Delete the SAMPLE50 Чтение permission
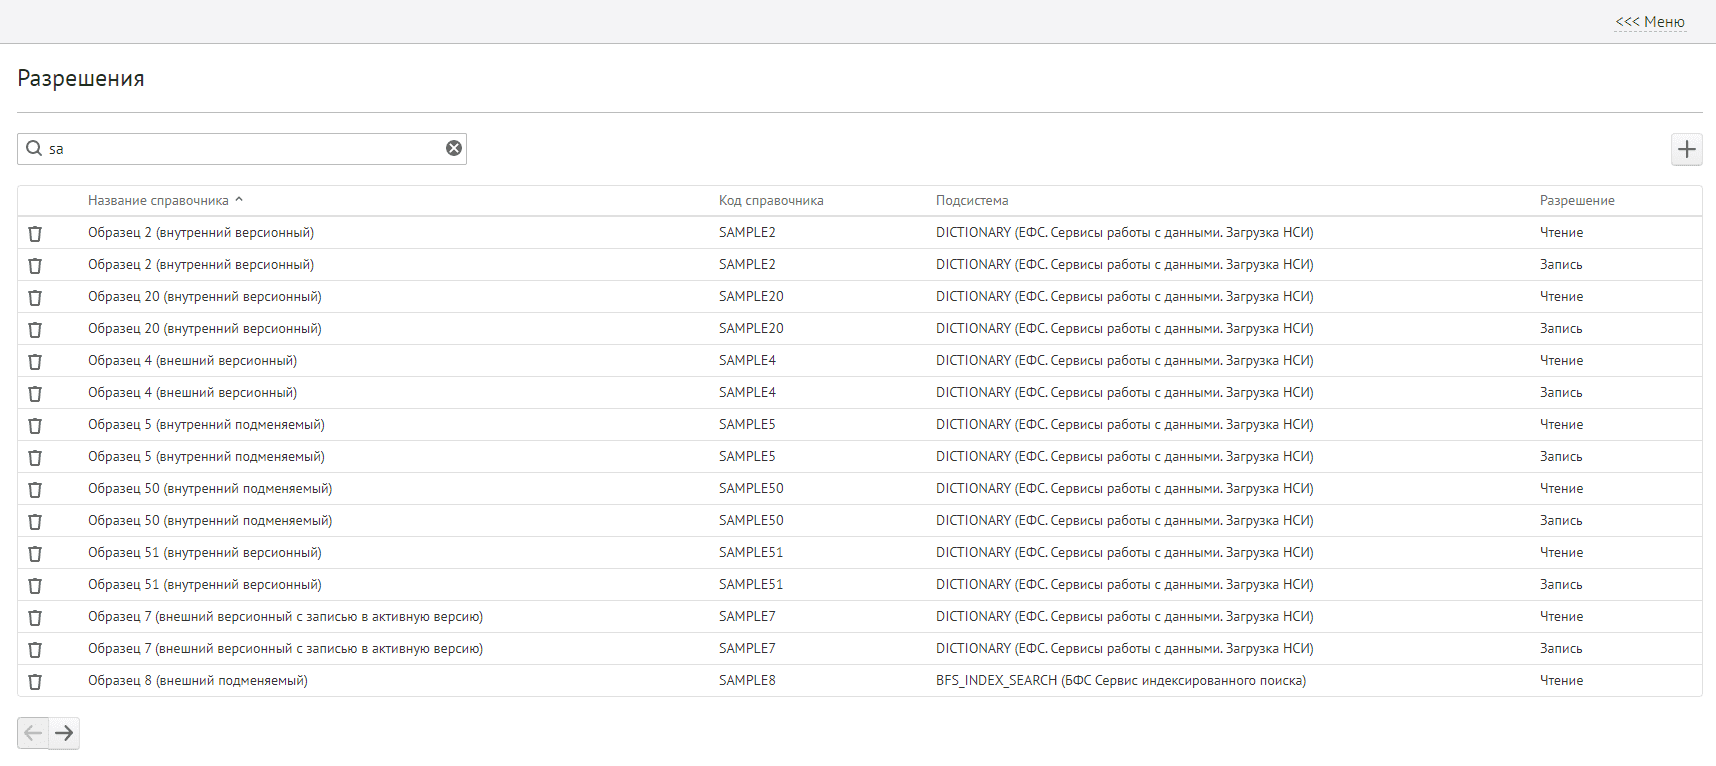The width and height of the screenshot is (1716, 766). pyautogui.click(x=35, y=489)
